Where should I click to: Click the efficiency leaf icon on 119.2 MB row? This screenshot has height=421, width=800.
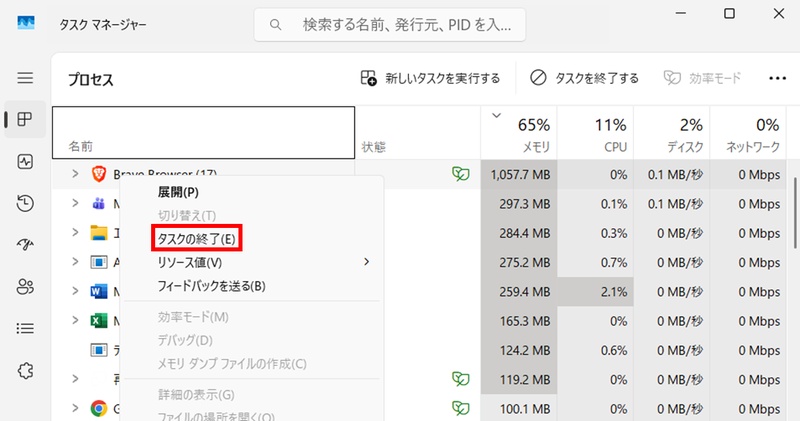460,379
